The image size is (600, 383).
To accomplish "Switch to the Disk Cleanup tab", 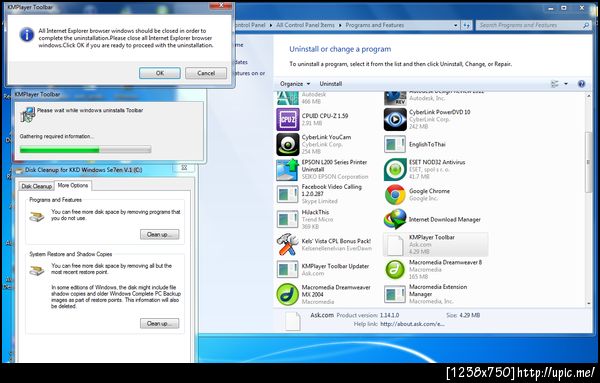I will point(36,186).
